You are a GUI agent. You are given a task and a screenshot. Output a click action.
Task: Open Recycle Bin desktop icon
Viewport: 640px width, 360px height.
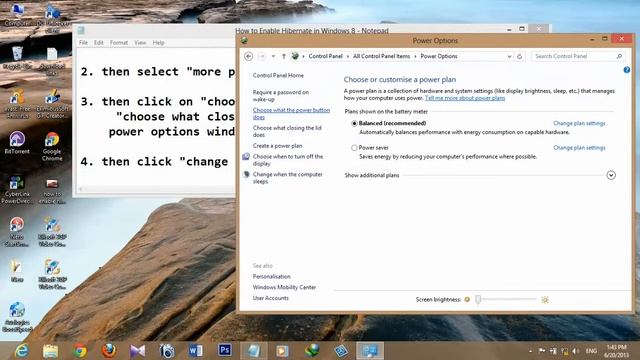point(17,58)
